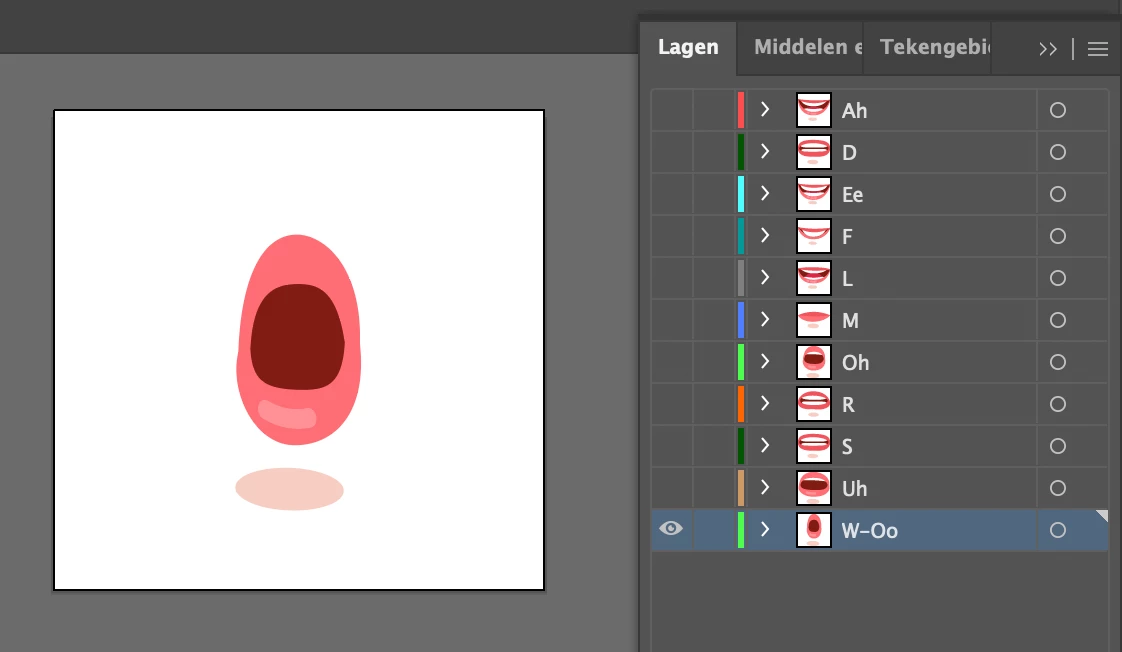
Task: Select the pale shadow ellipse below the mouth
Action: point(289,489)
